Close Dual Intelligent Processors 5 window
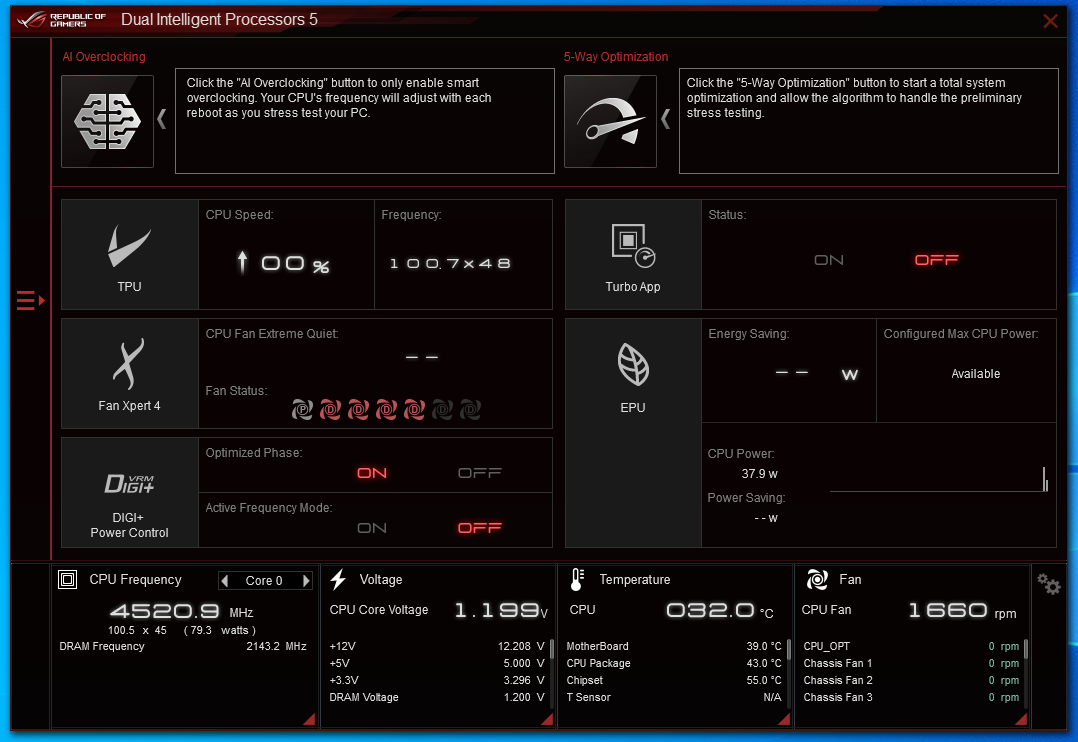Viewport: 1078px width, 742px height. pyautogui.click(x=1050, y=21)
